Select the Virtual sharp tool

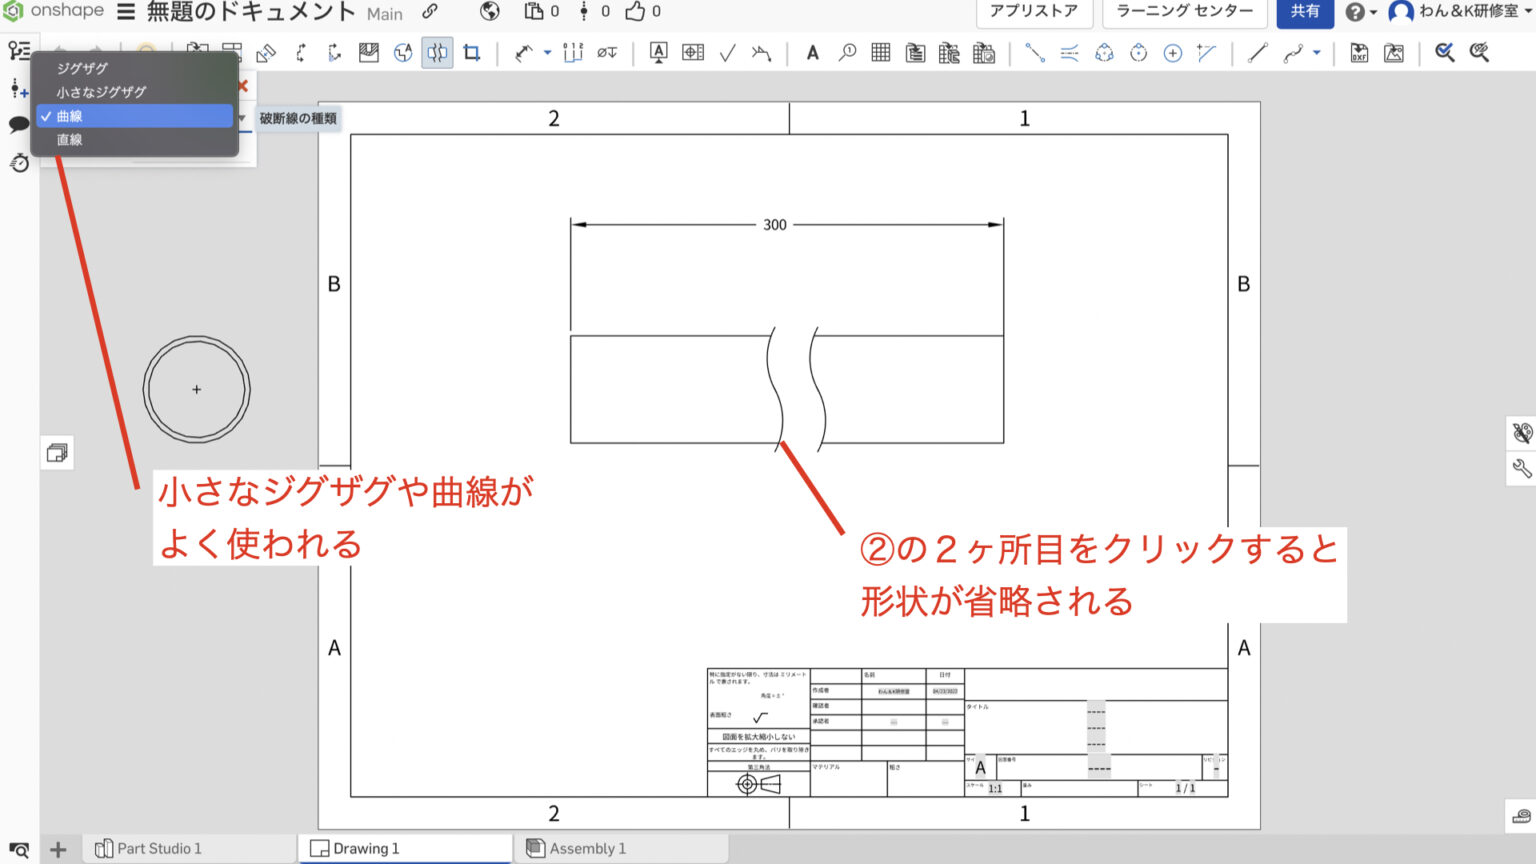[1207, 53]
